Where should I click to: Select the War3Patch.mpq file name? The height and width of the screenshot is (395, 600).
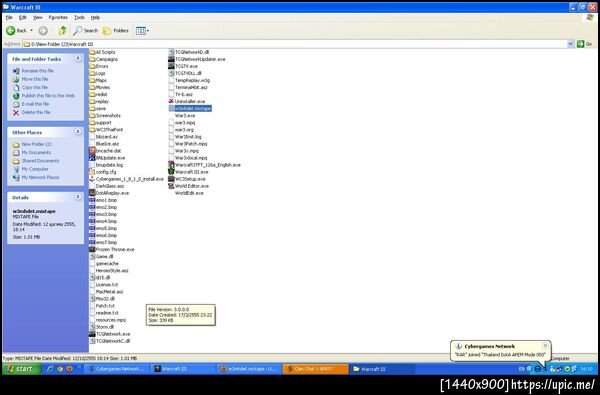(191, 144)
